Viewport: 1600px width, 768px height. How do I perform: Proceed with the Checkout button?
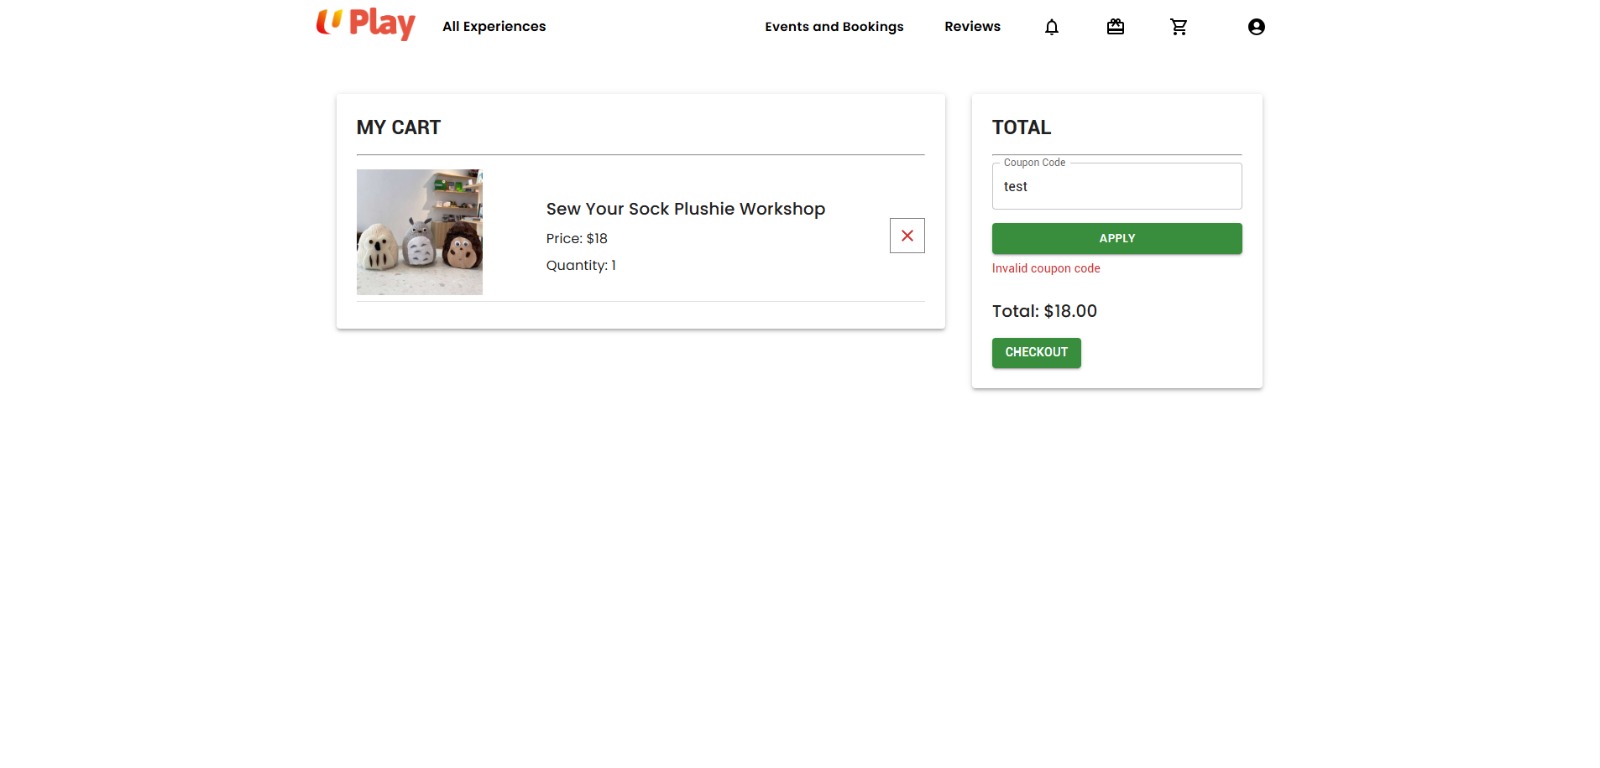[1036, 353]
